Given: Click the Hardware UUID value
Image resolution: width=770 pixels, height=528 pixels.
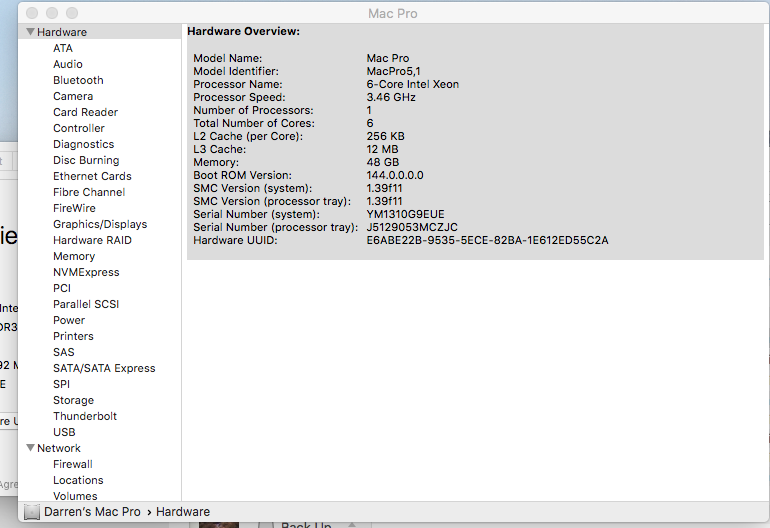Looking at the screenshot, I should (487, 240).
